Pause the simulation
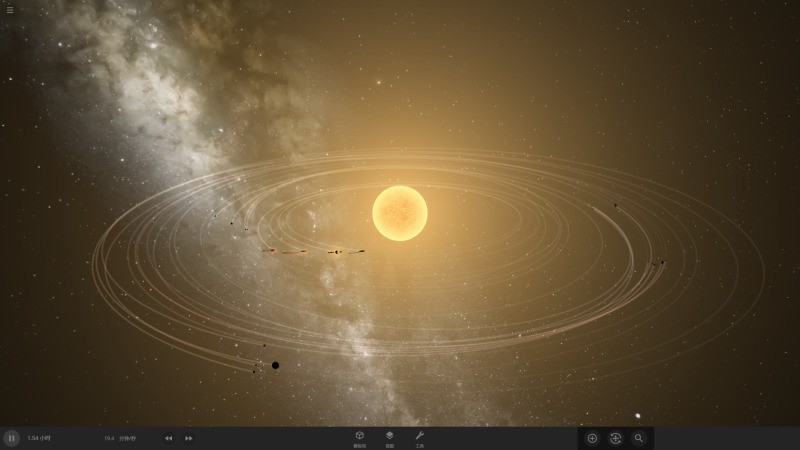 (x=12, y=438)
